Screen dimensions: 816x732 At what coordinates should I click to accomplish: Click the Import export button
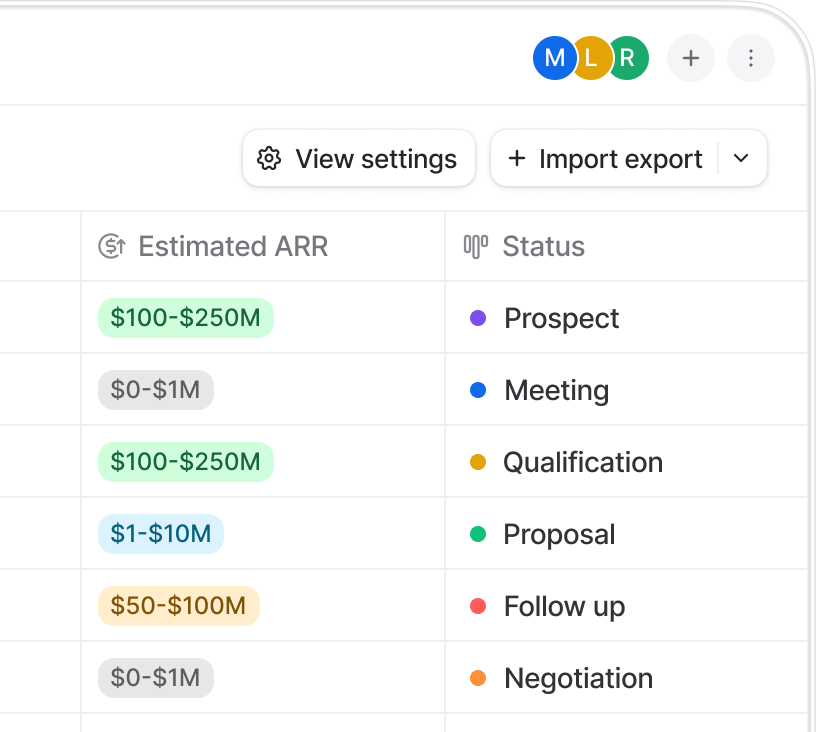pyautogui.click(x=606, y=159)
